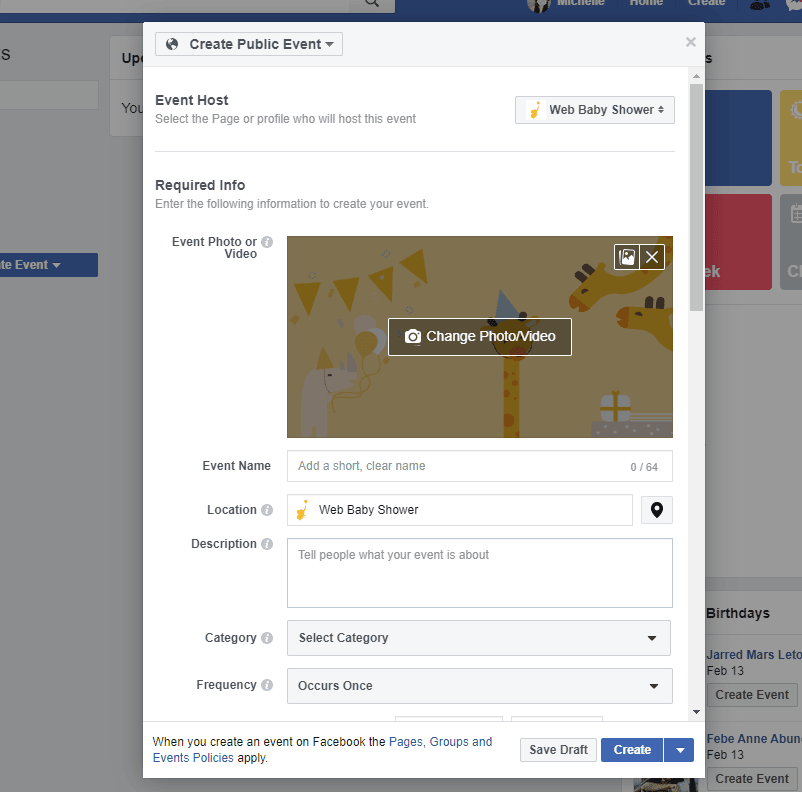Expand the Select Category dropdown

click(479, 638)
